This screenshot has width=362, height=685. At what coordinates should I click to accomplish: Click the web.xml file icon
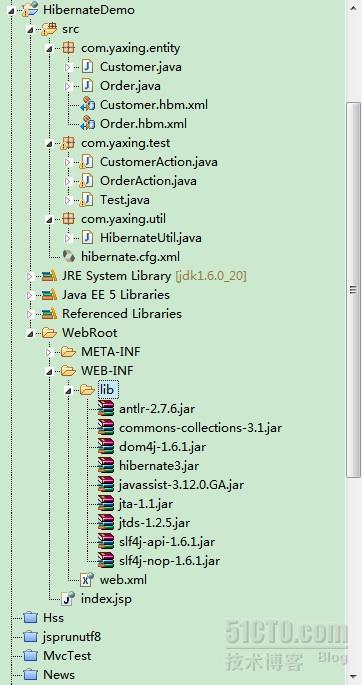(87, 580)
